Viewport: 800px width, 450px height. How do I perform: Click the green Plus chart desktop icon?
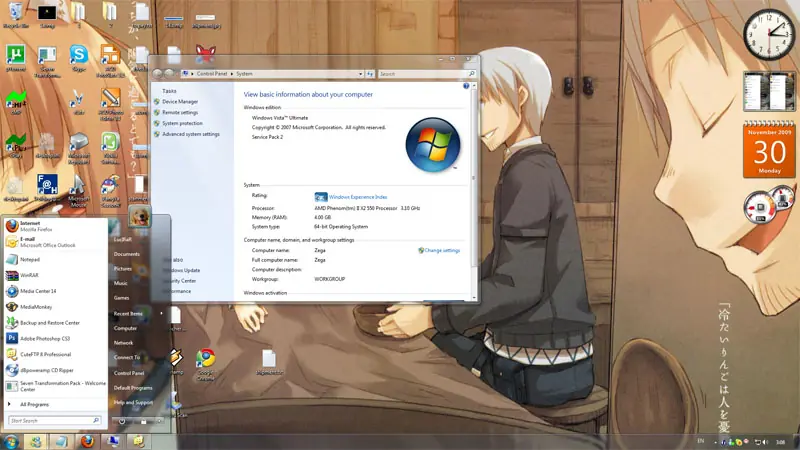click(x=16, y=146)
